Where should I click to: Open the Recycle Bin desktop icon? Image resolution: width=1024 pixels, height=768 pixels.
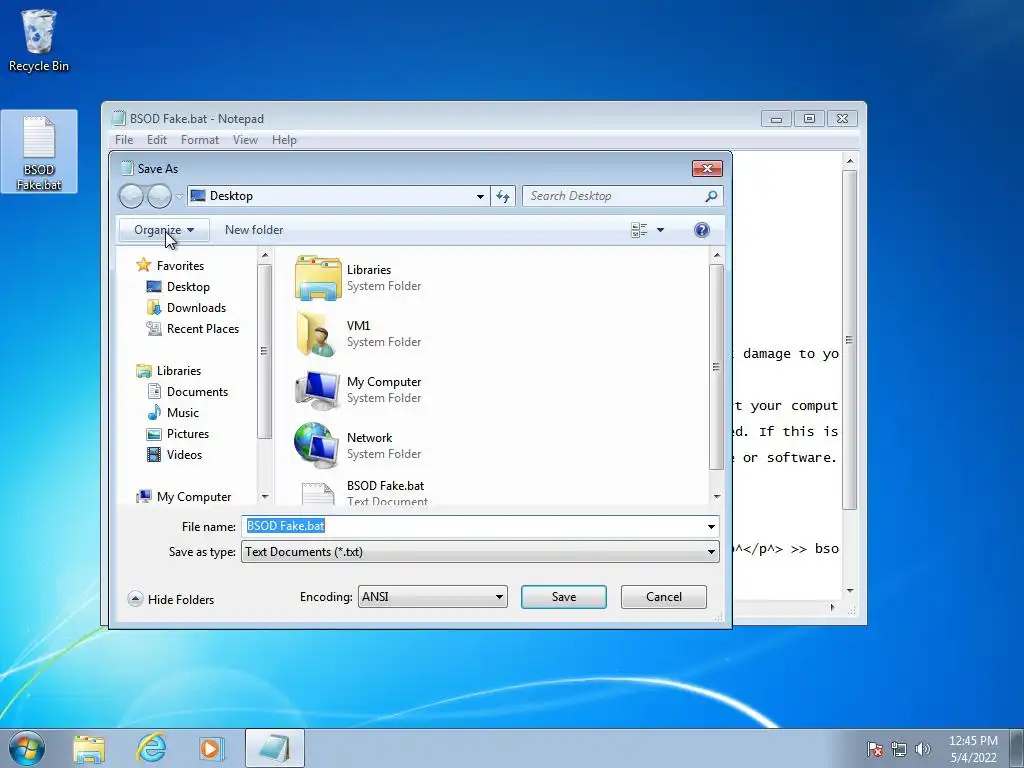pos(39,40)
